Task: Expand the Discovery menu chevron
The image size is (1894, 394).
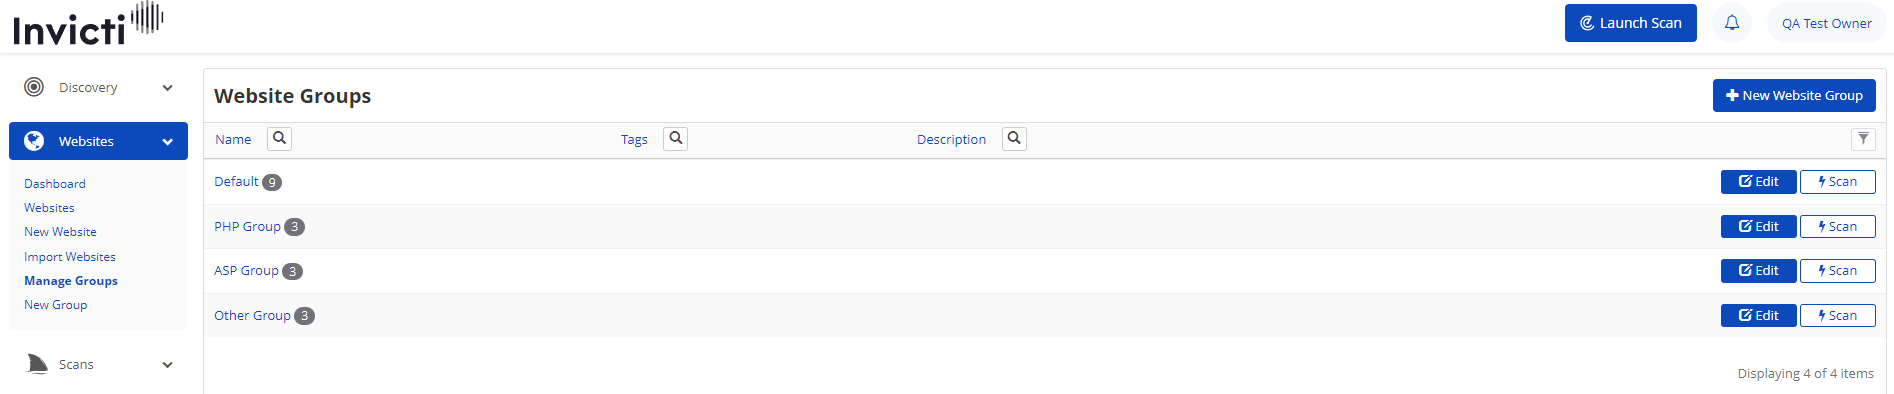Action: click(x=167, y=88)
